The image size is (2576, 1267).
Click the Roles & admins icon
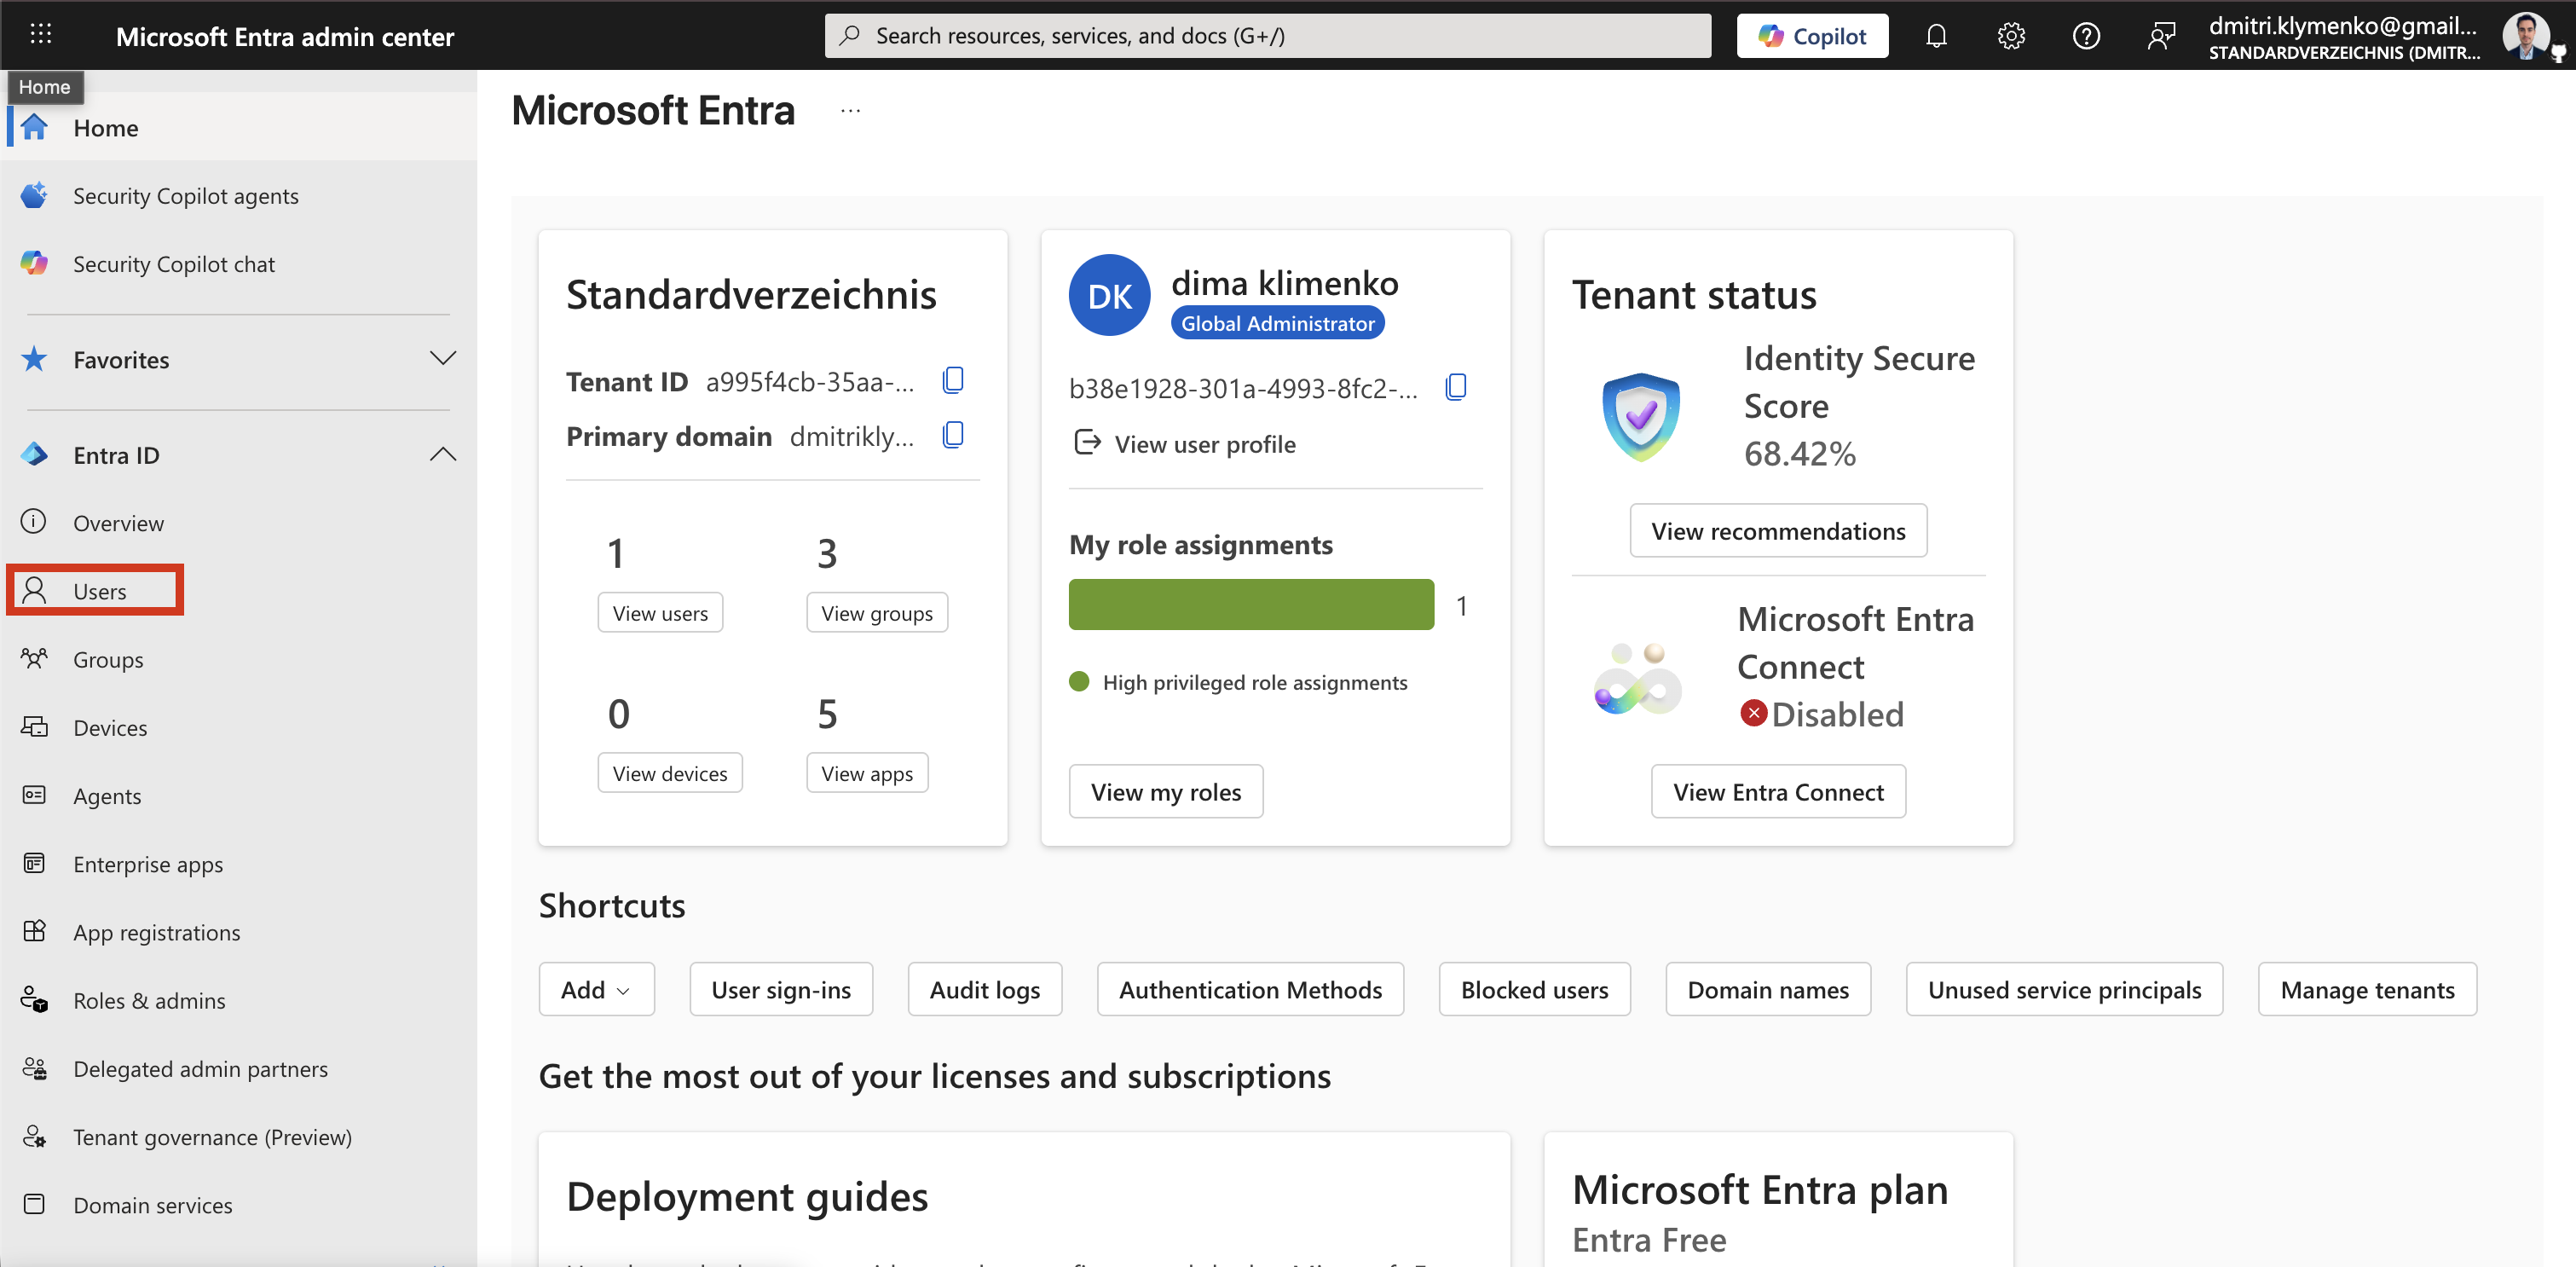(34, 1000)
